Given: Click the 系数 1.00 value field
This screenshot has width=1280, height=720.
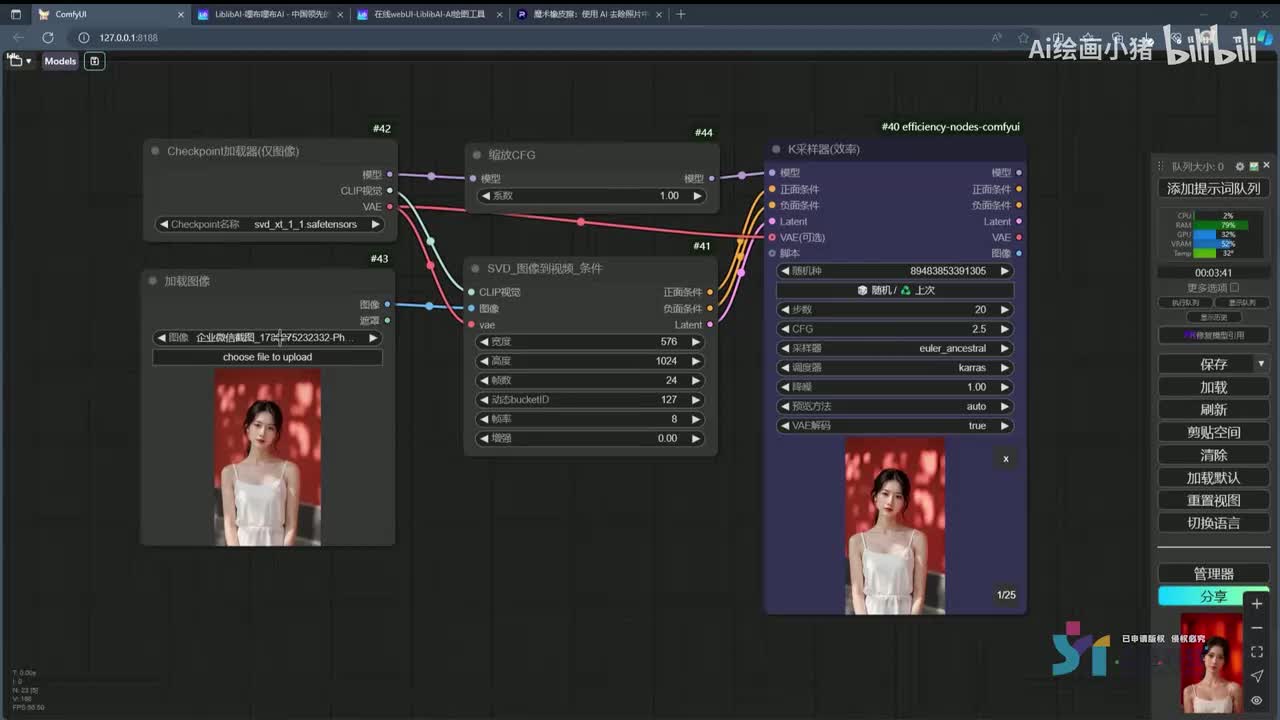Looking at the screenshot, I should [x=591, y=196].
